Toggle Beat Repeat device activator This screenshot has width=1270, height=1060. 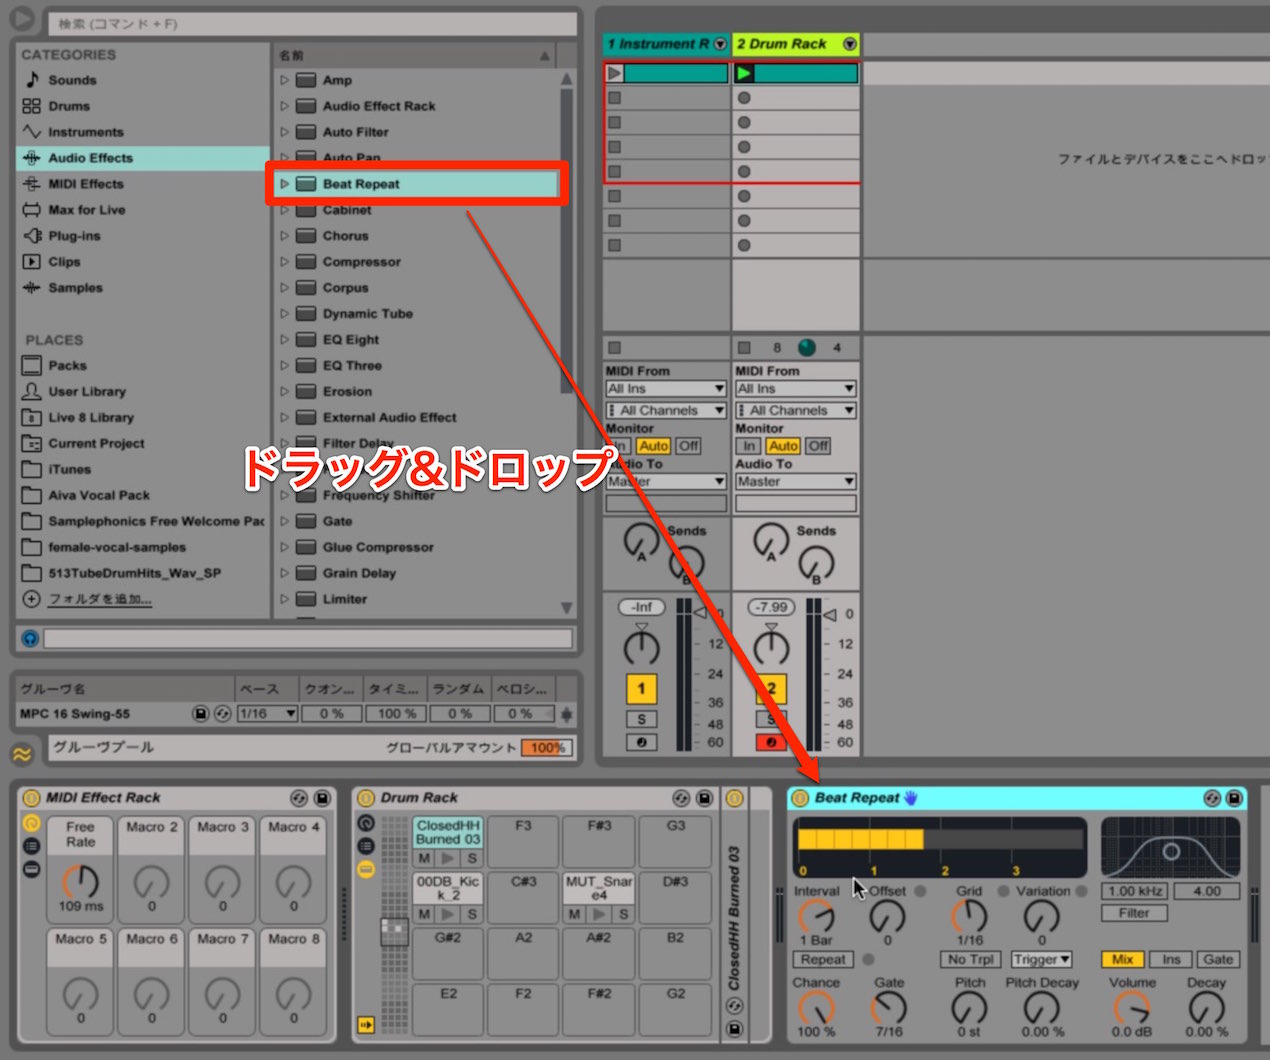pyautogui.click(x=800, y=798)
